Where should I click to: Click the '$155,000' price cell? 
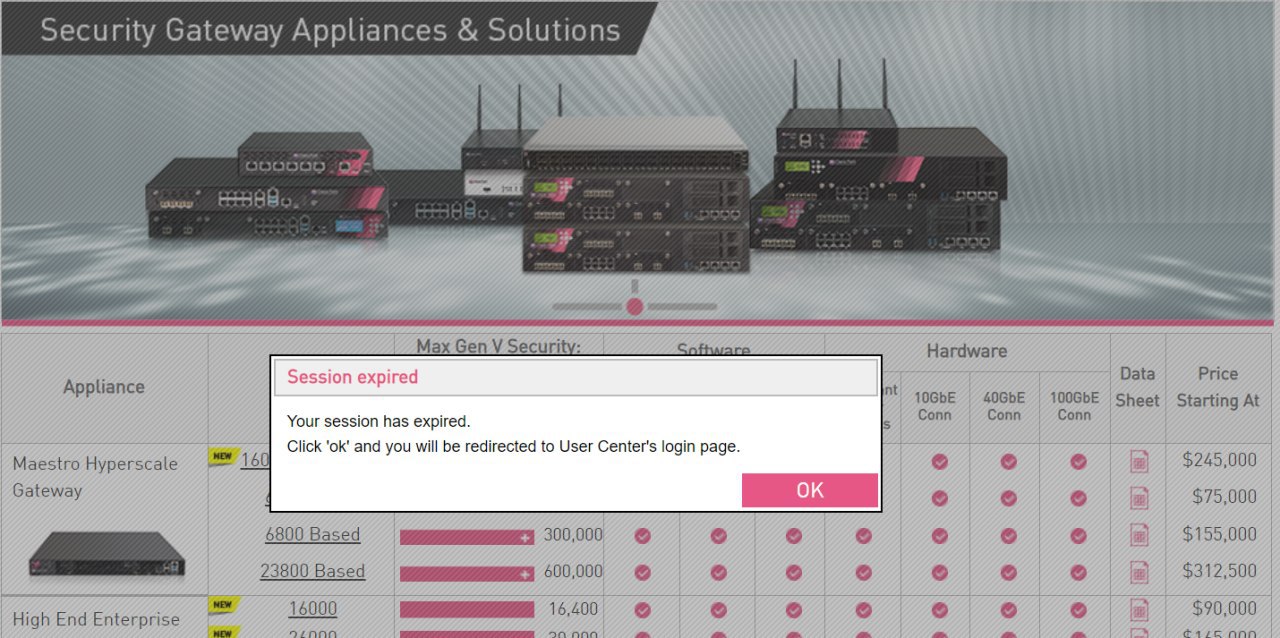(1219, 534)
